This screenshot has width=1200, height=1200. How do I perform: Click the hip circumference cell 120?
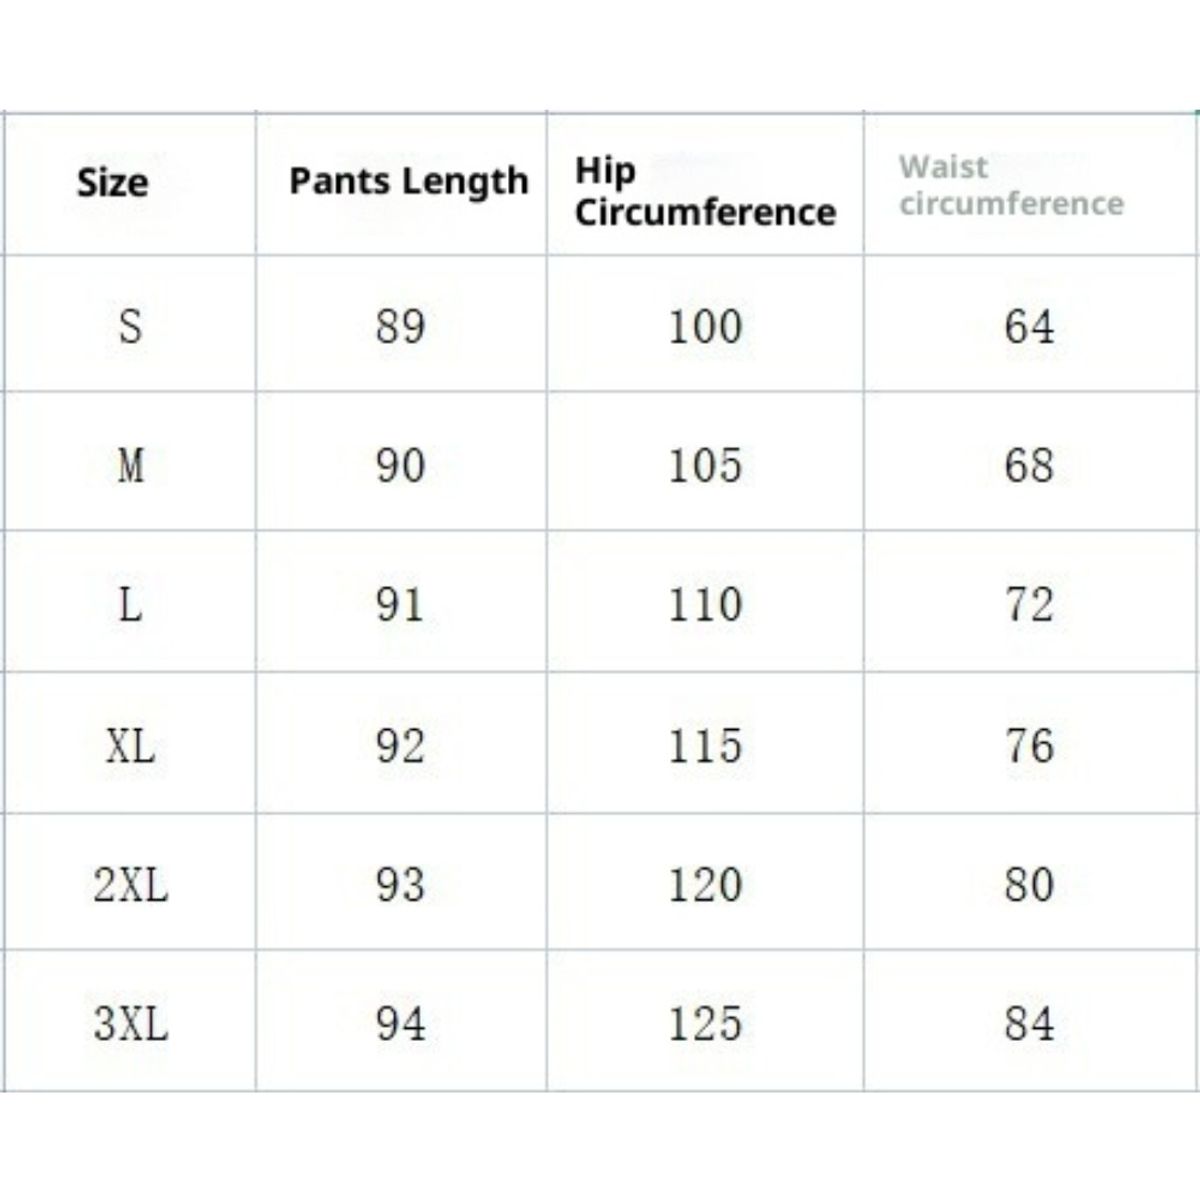705,884
